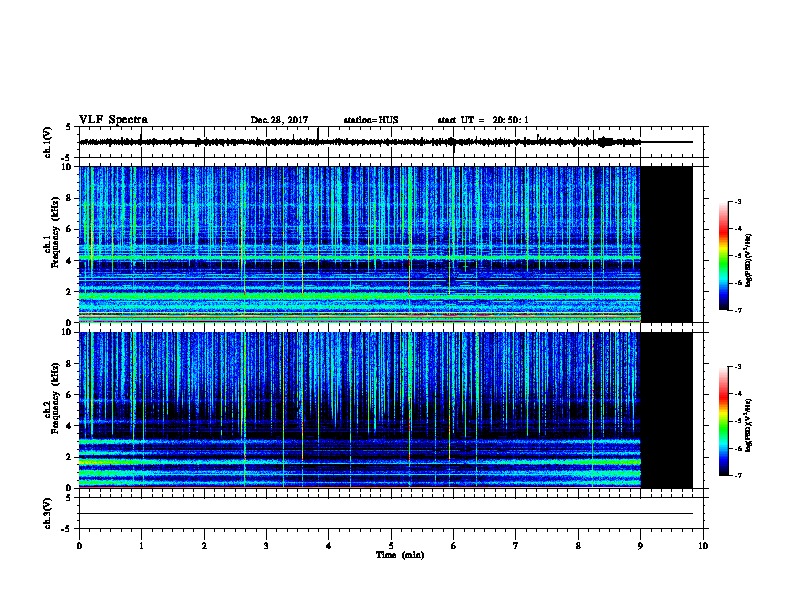Click the "-5" voltage tick of ch.3 waveform
Image resolution: width=792 pixels, height=612 pixels.
(67, 529)
